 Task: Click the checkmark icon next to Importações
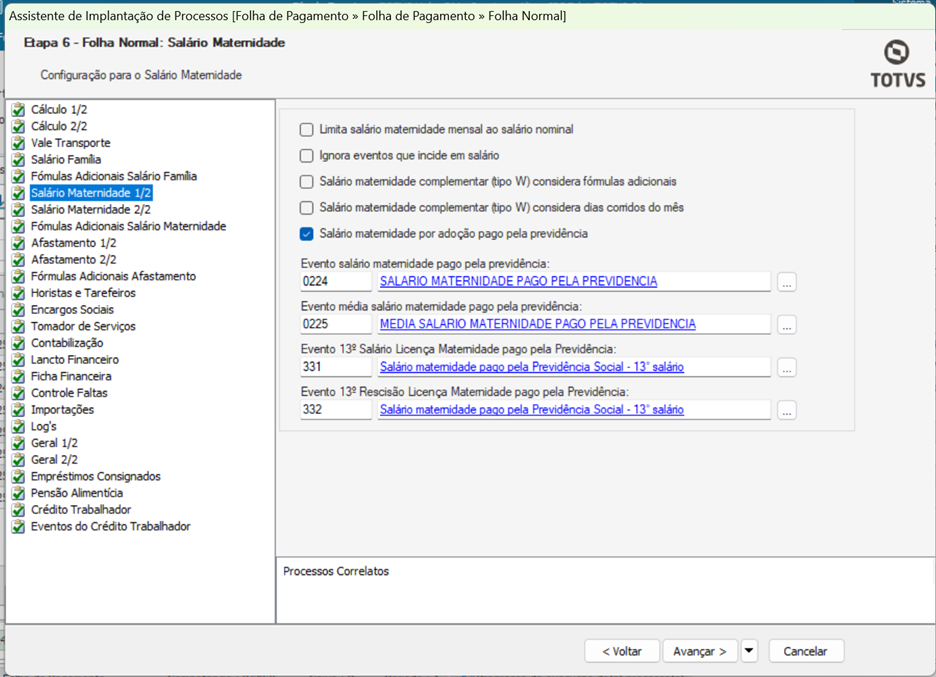(18, 410)
